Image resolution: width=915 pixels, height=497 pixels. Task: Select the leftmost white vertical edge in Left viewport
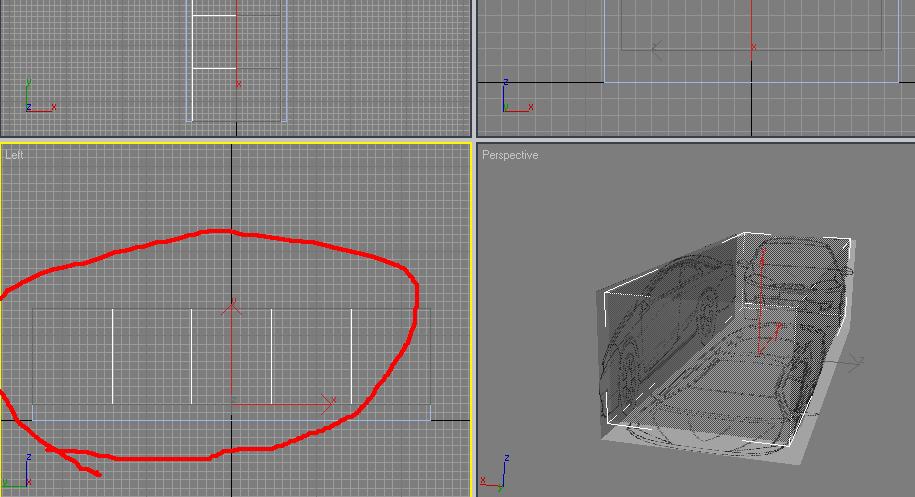point(112,355)
